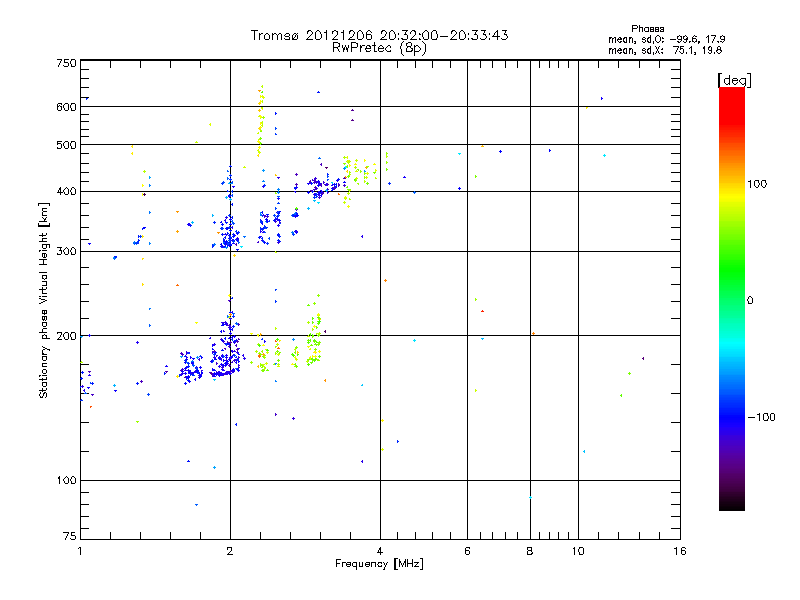Click the x-axis tick label '8'
This screenshot has height=600, width=800.
click(x=530, y=551)
